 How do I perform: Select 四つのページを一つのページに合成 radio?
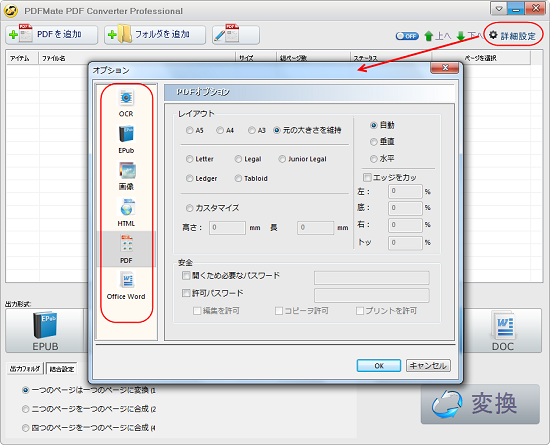(x=25, y=428)
